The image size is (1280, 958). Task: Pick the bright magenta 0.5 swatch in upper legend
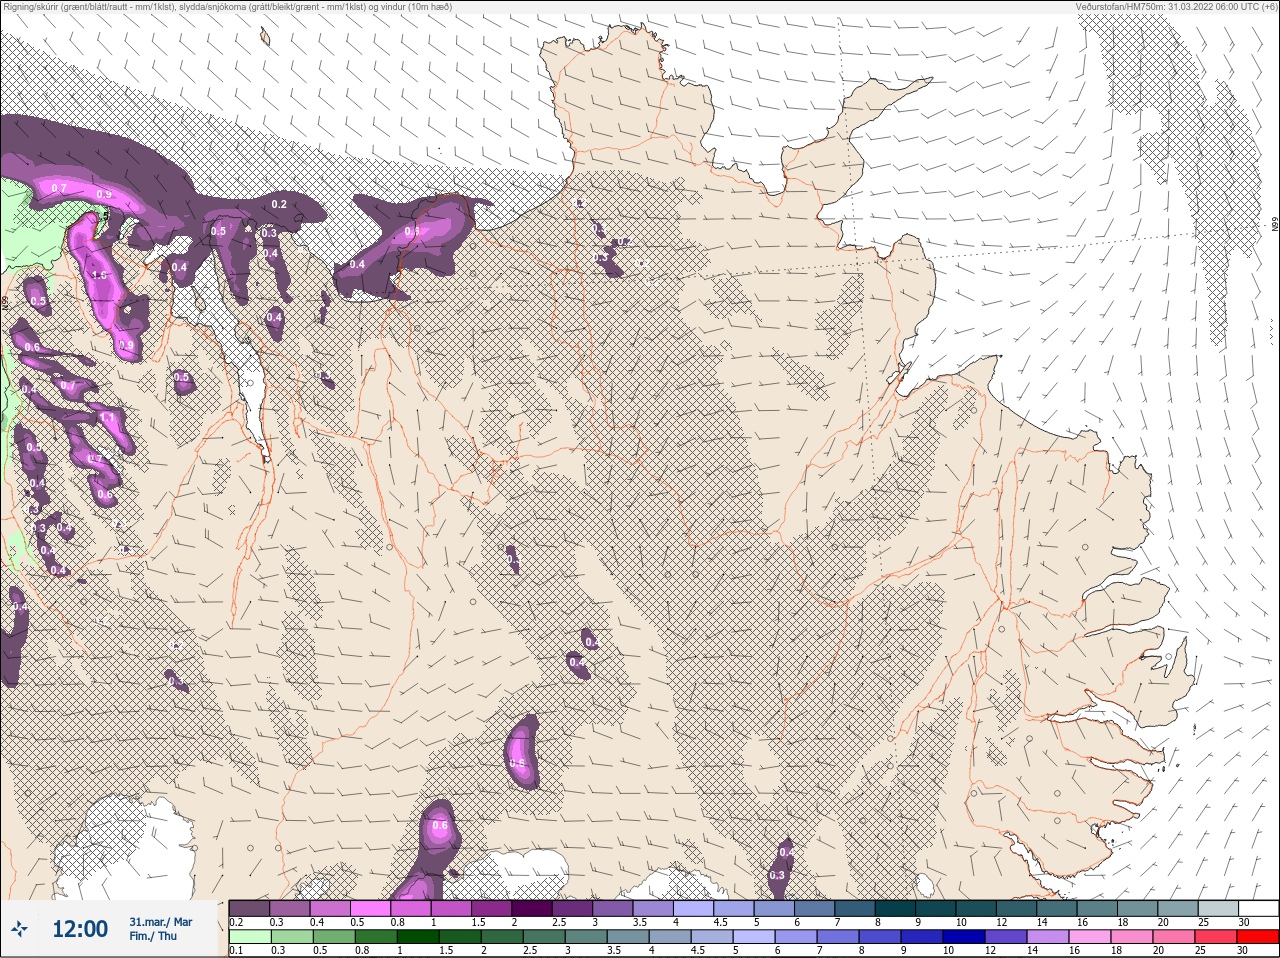pos(372,908)
